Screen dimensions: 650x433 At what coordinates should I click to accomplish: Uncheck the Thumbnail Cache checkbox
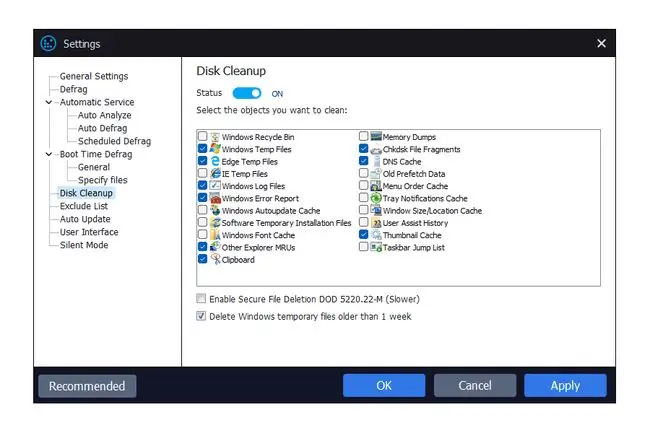(x=364, y=235)
